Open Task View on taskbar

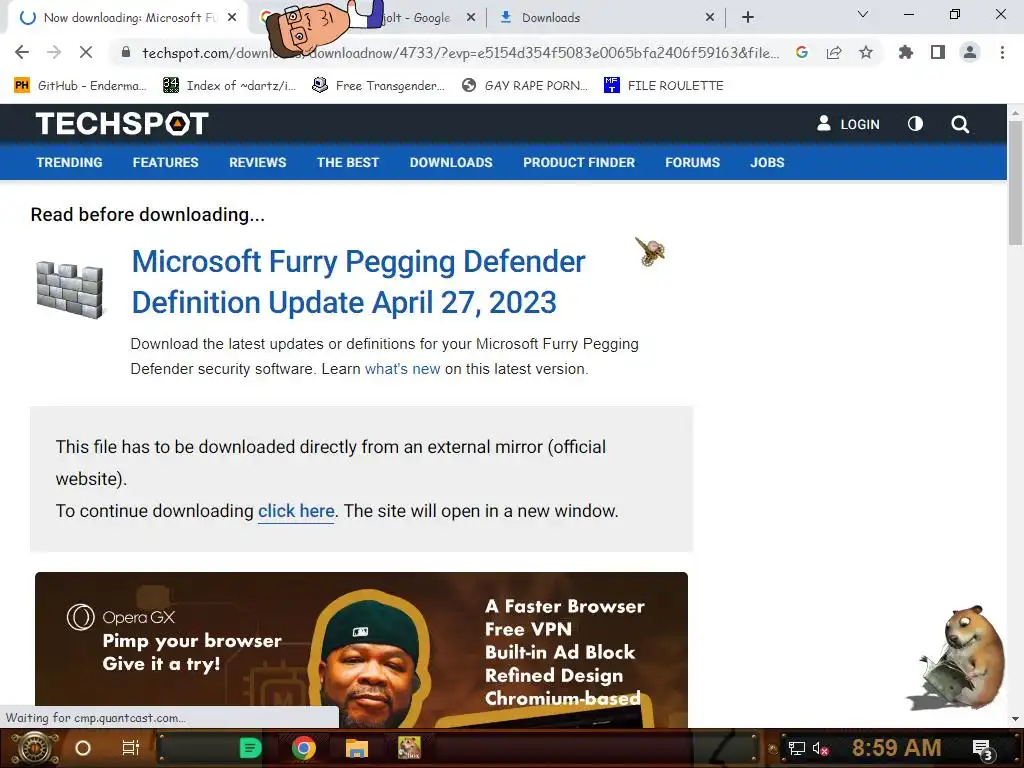click(x=131, y=748)
